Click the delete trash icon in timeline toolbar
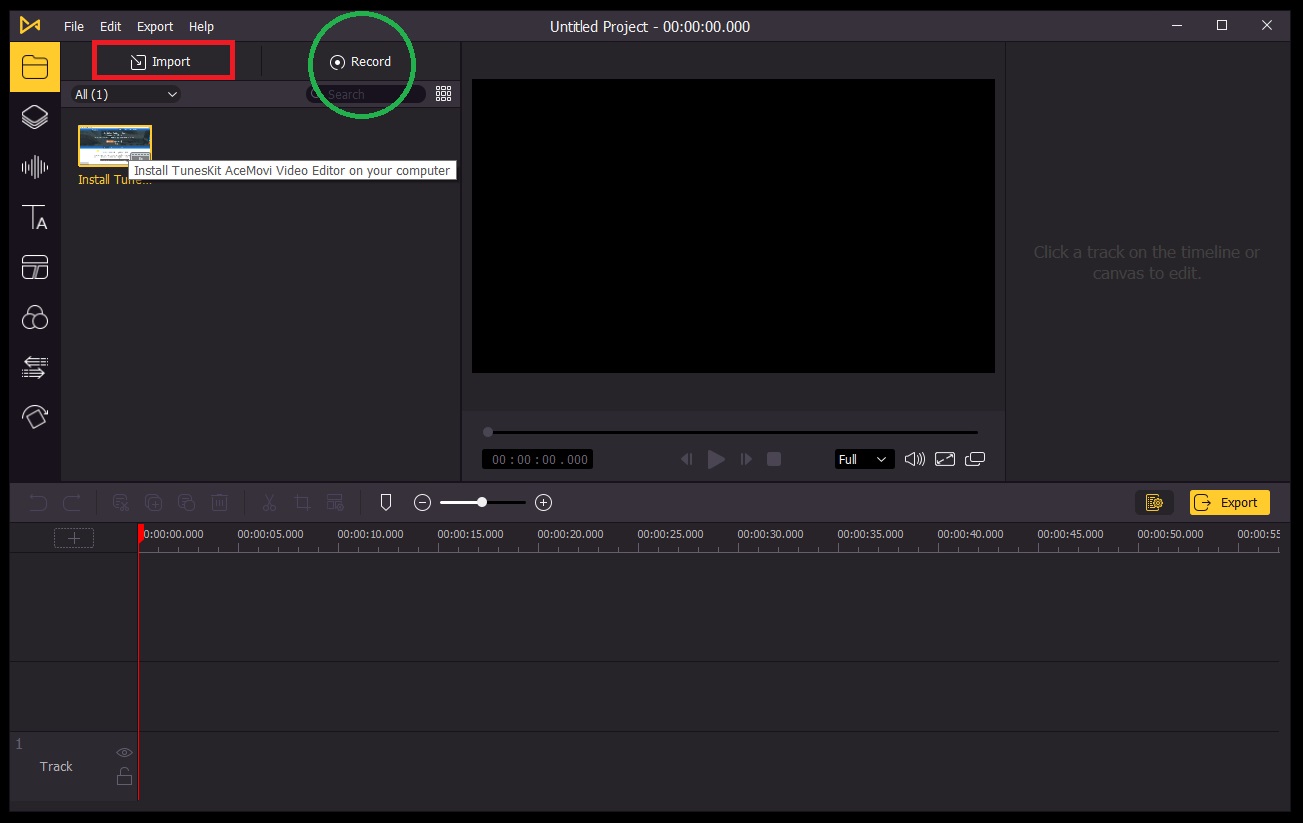Image resolution: width=1303 pixels, height=823 pixels. coord(220,502)
